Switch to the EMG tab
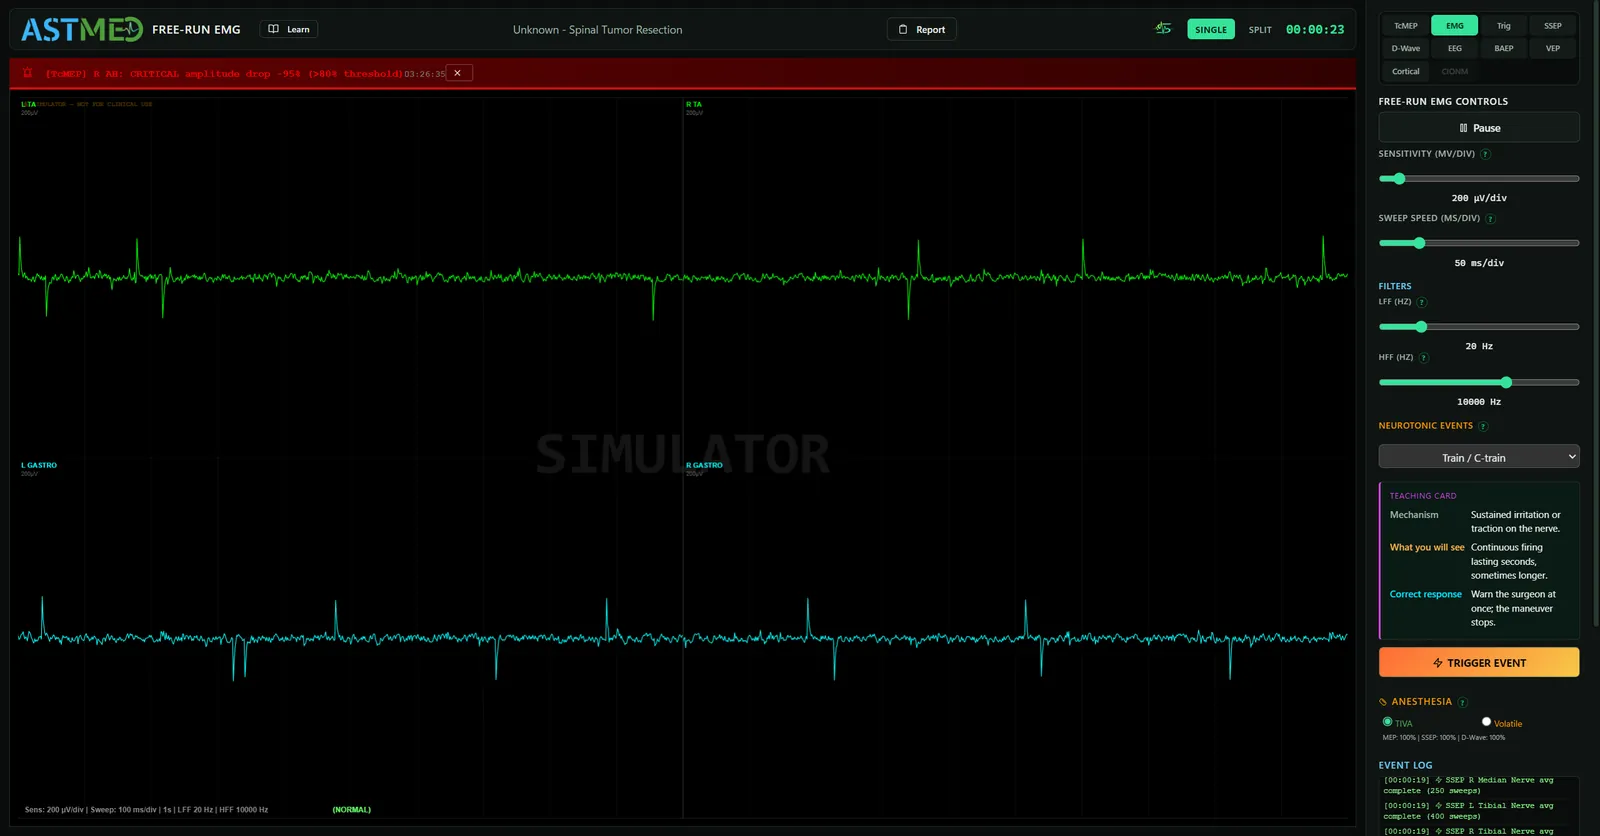The height and width of the screenshot is (836, 1600). tap(1455, 26)
